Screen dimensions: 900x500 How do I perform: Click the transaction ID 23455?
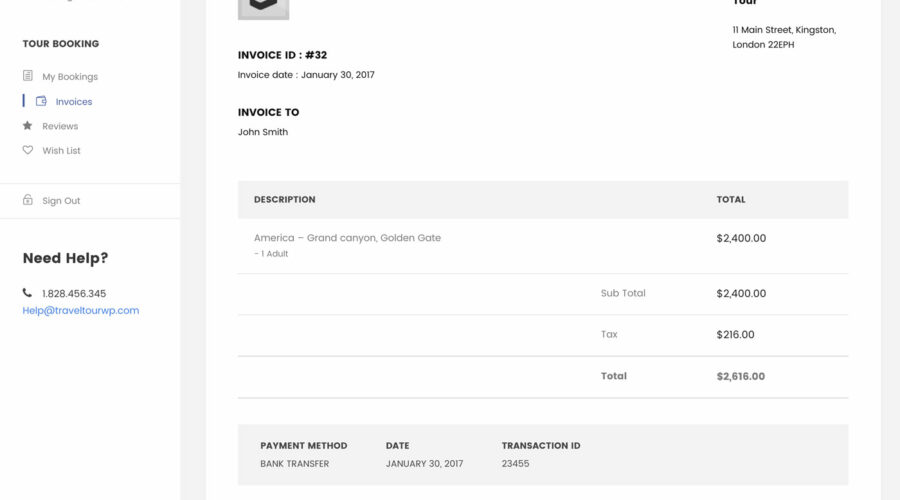(x=515, y=463)
